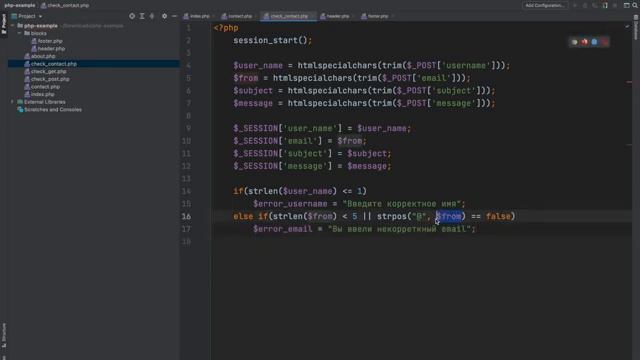Open file in blue browser icon
640x360 pixels.
tap(594, 42)
